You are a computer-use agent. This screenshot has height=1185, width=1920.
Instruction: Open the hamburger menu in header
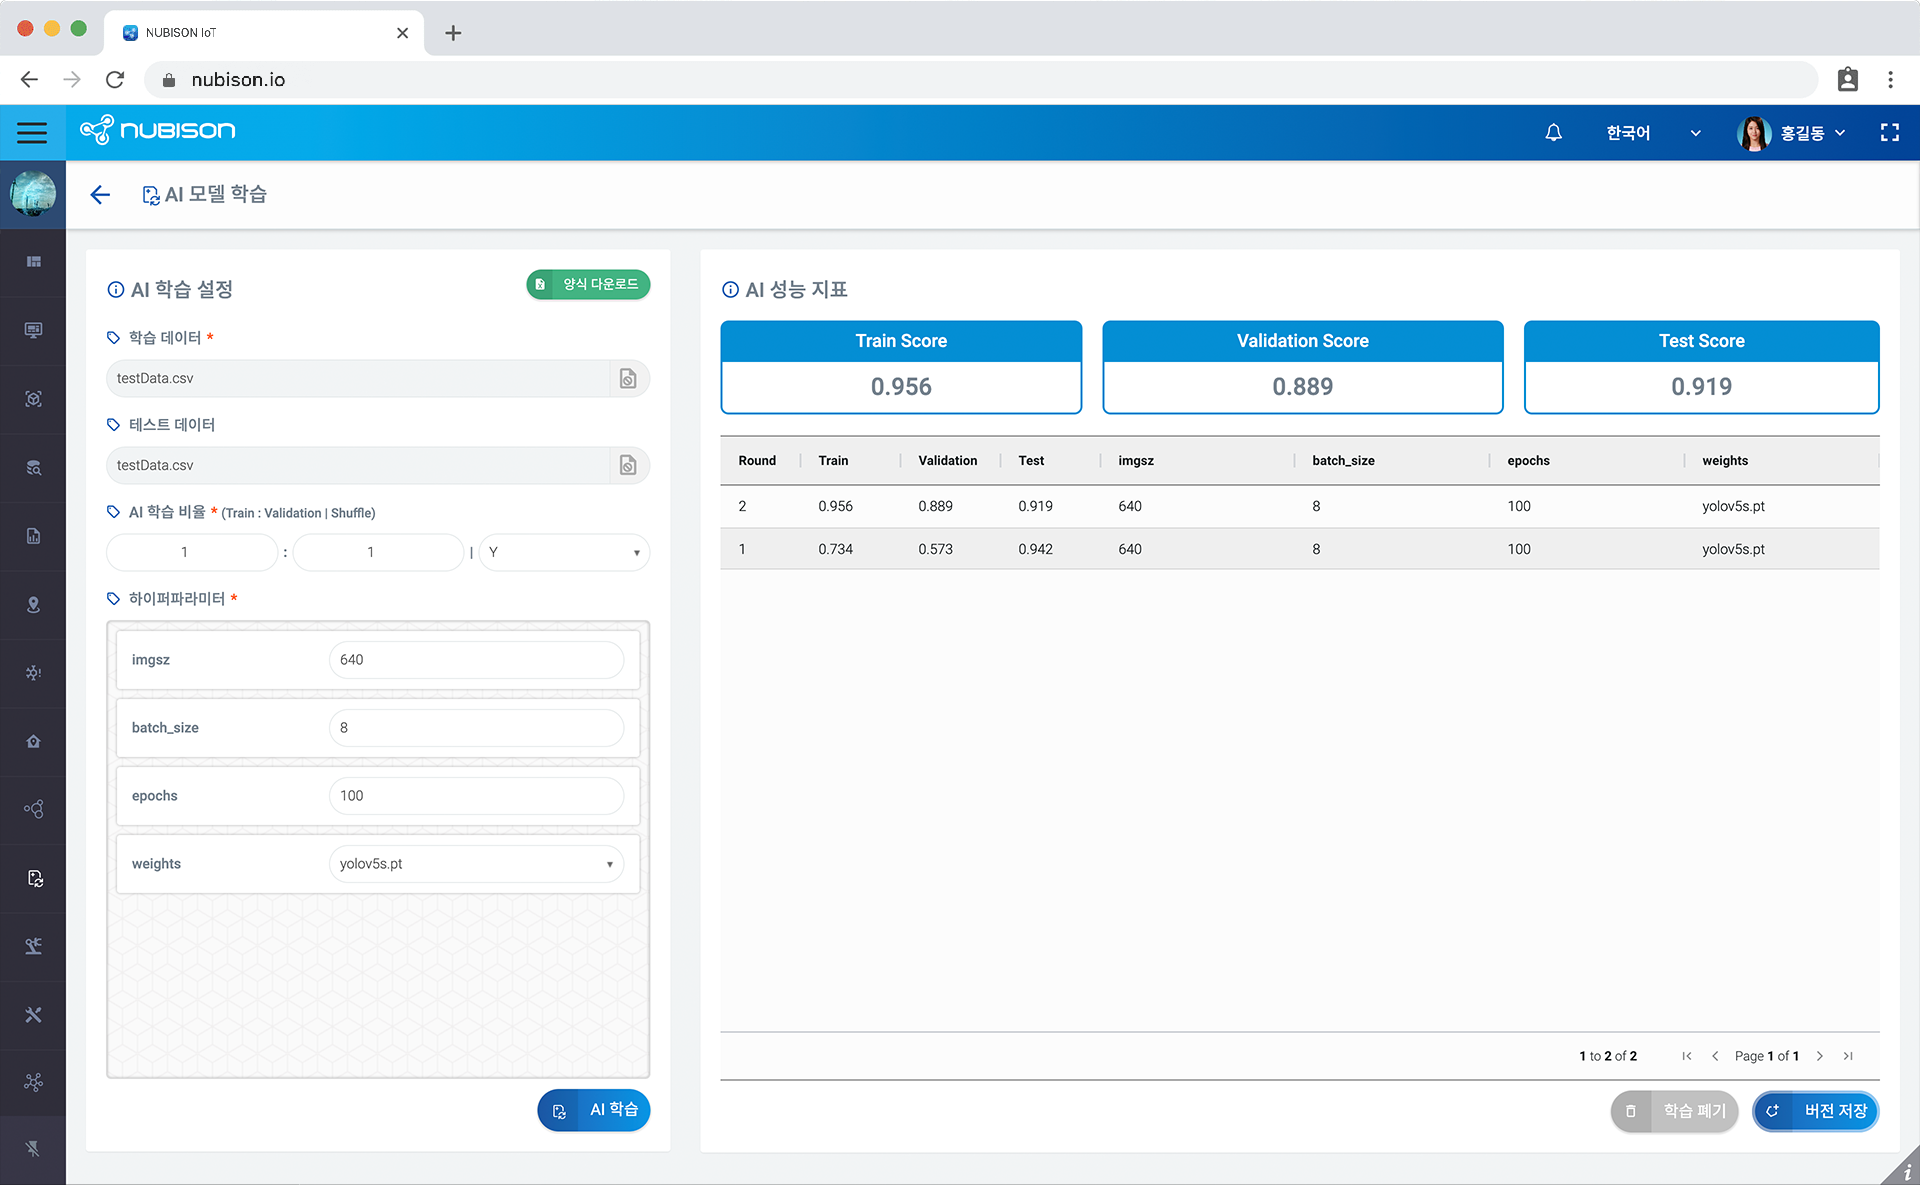[x=32, y=132]
